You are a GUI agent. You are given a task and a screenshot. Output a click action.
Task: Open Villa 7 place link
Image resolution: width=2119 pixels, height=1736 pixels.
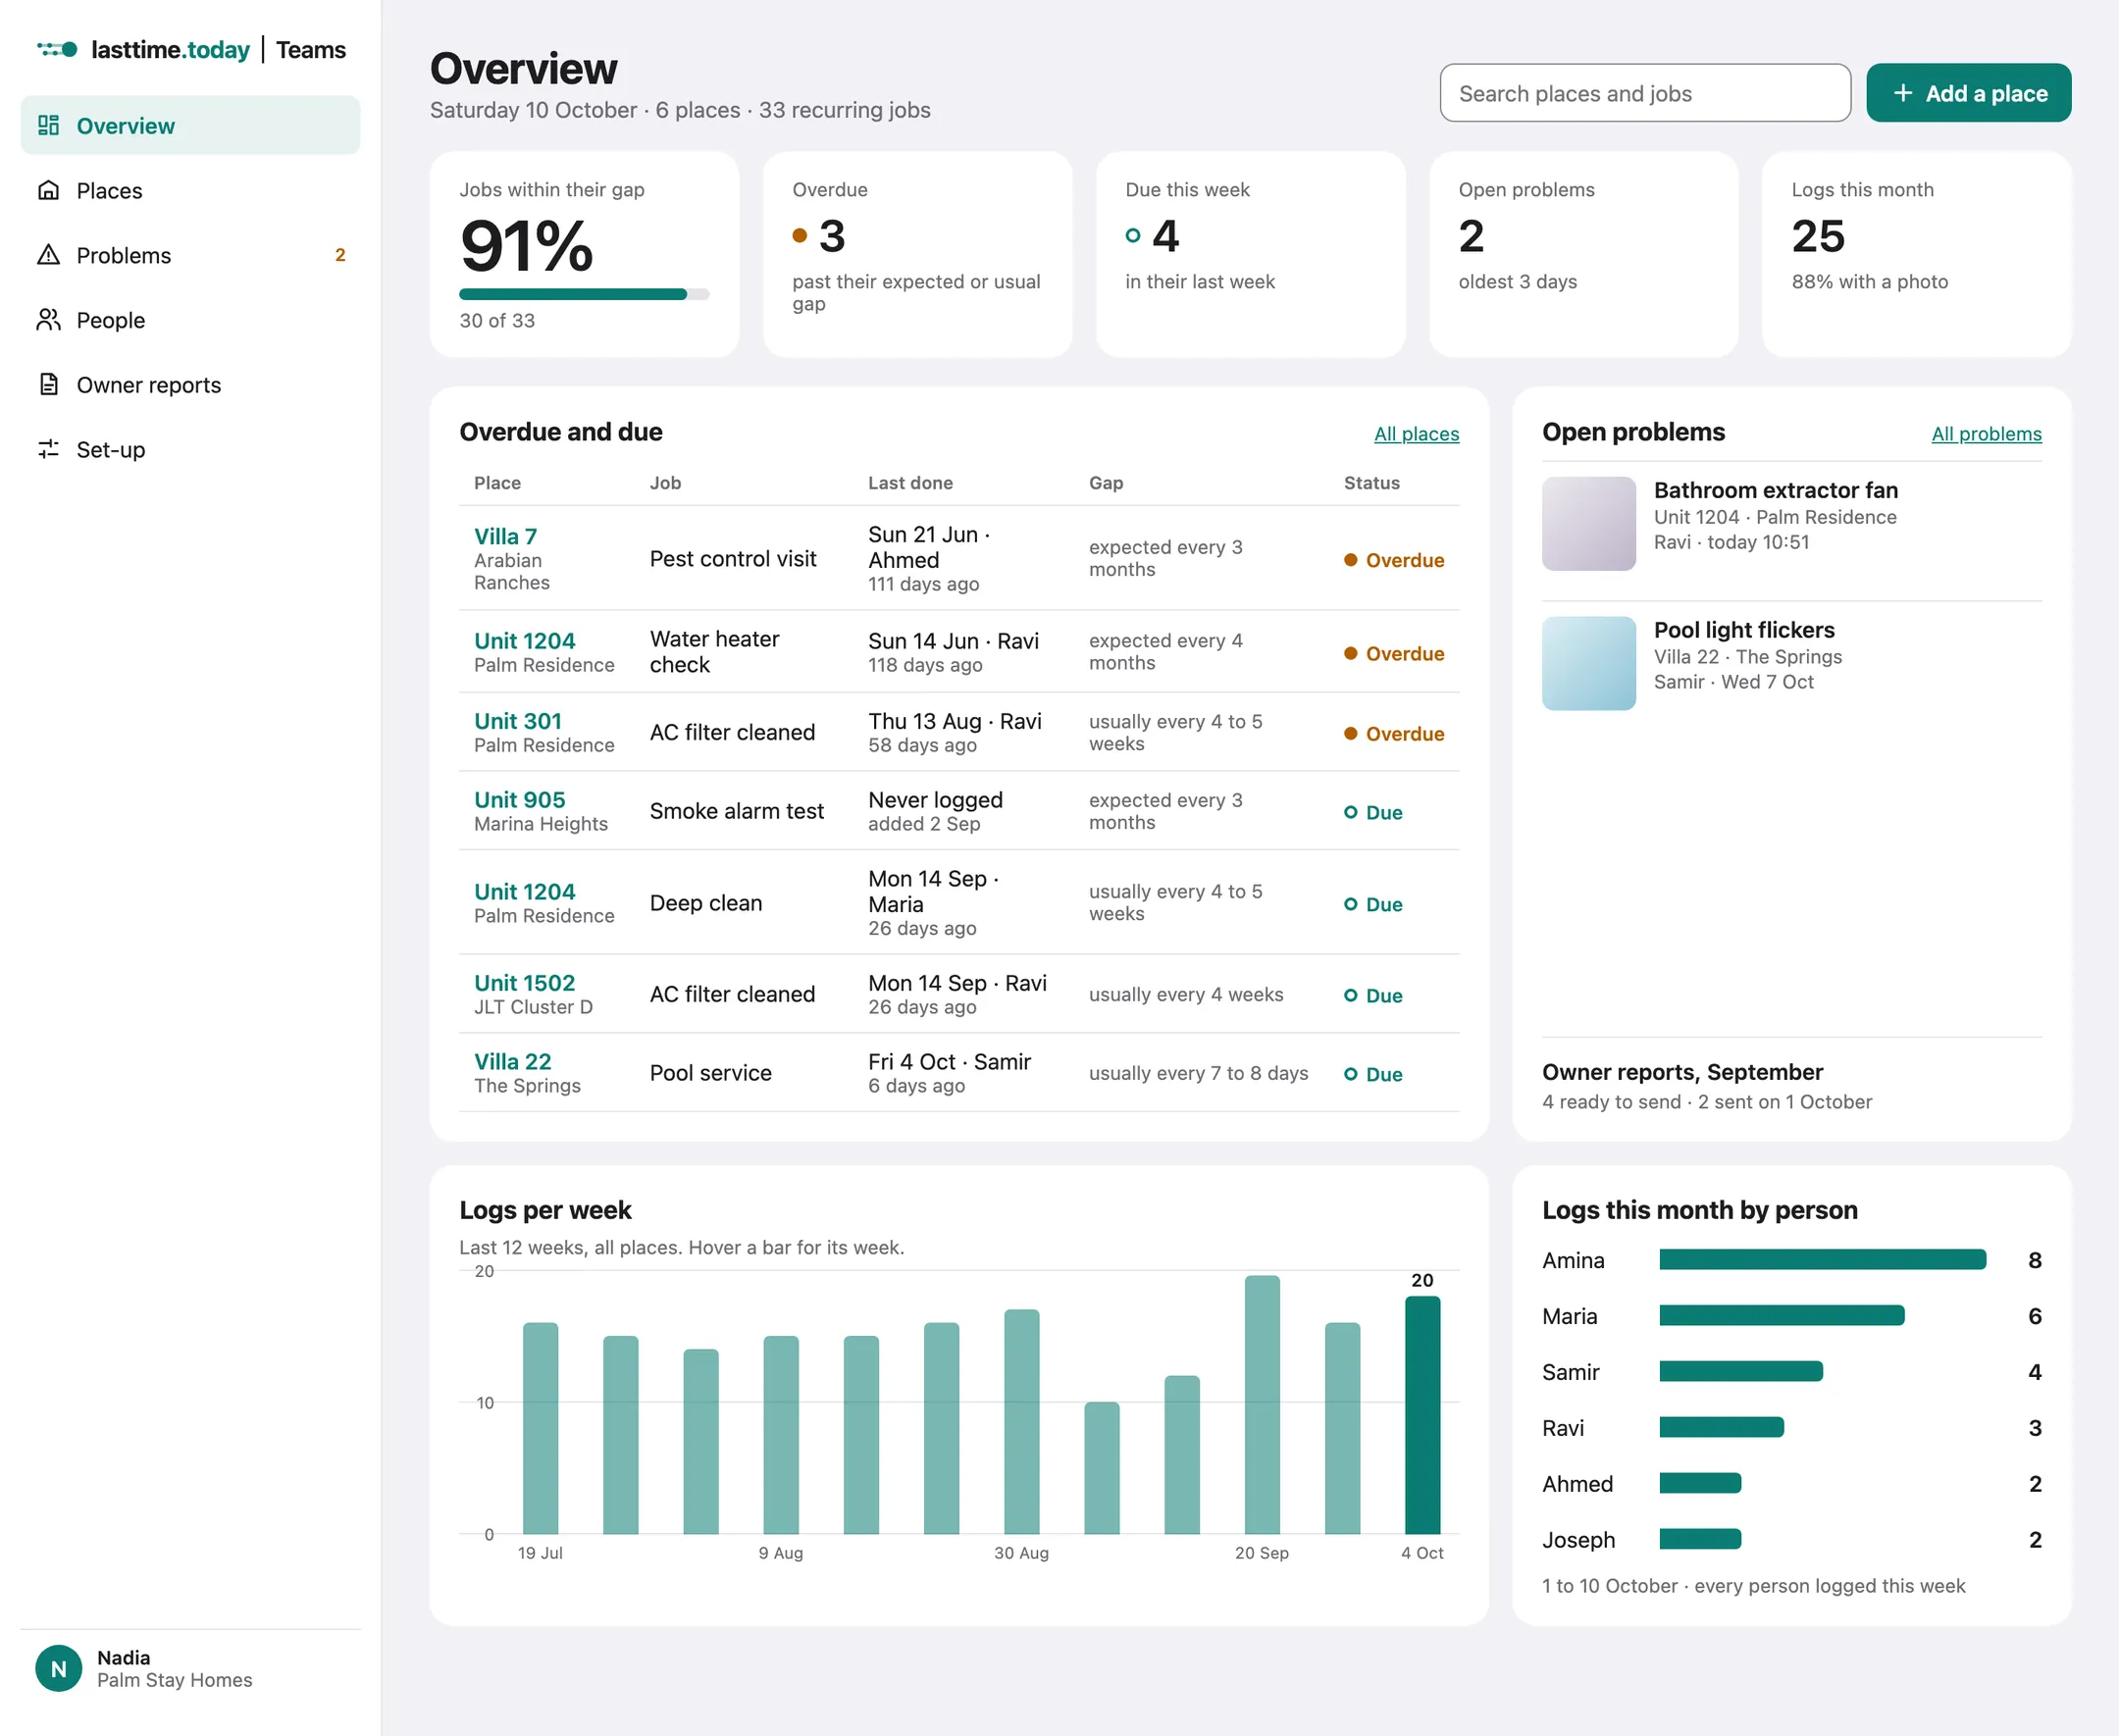505,536
